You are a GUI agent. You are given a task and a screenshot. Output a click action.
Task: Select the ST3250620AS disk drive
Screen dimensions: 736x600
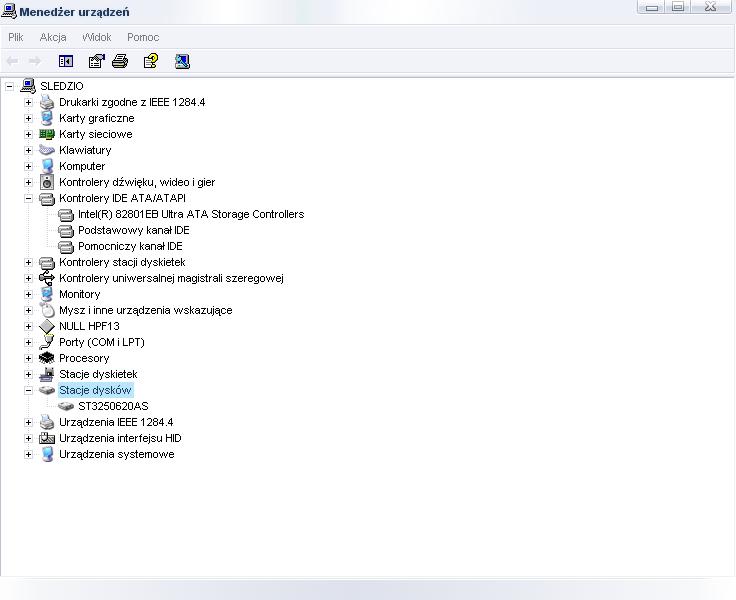click(x=113, y=406)
